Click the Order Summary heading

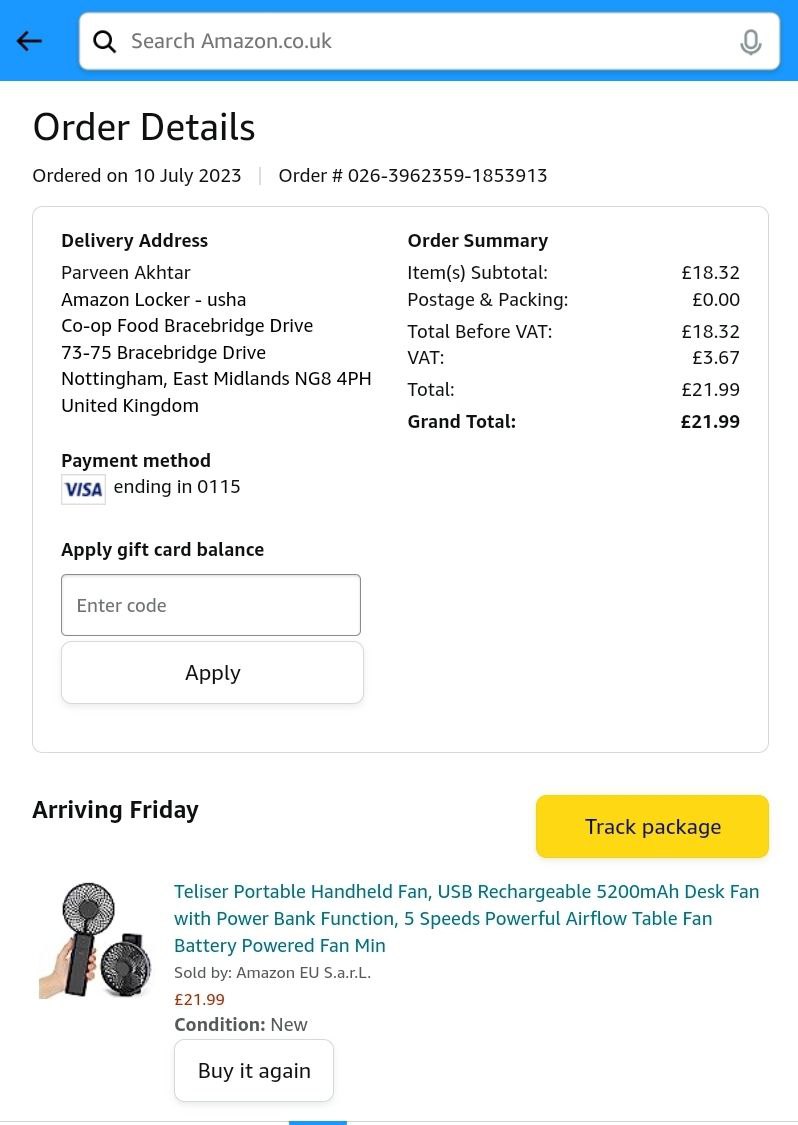(x=477, y=241)
